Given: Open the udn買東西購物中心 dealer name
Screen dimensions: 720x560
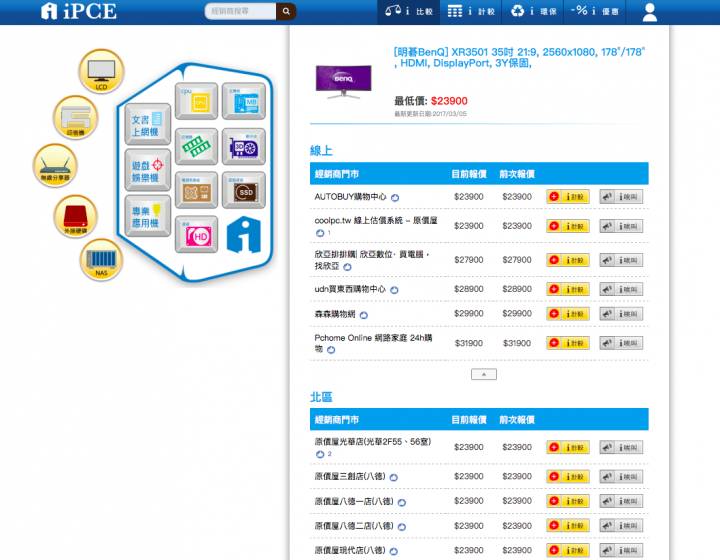Looking at the screenshot, I should point(350,289).
